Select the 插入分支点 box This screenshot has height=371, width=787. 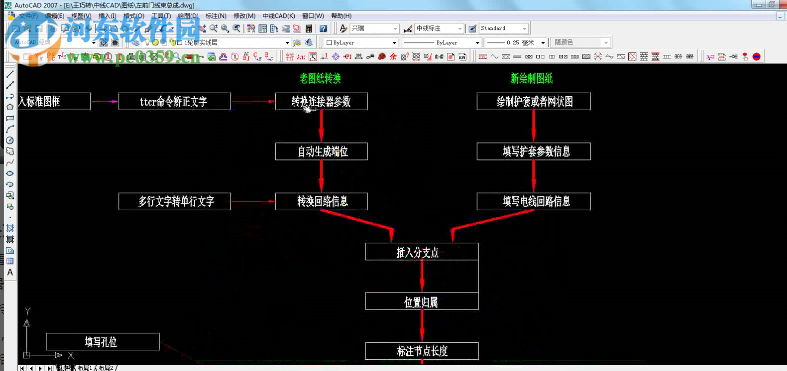coord(422,252)
